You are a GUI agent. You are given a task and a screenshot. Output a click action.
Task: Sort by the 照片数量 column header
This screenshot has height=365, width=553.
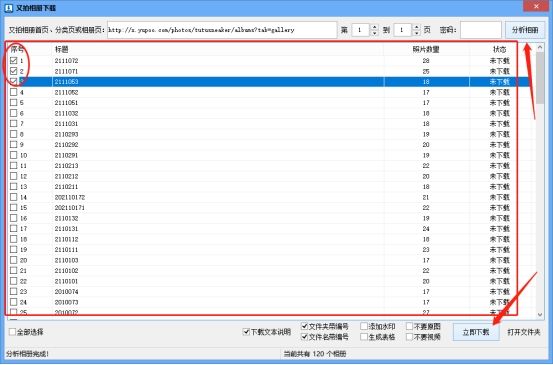coord(426,49)
